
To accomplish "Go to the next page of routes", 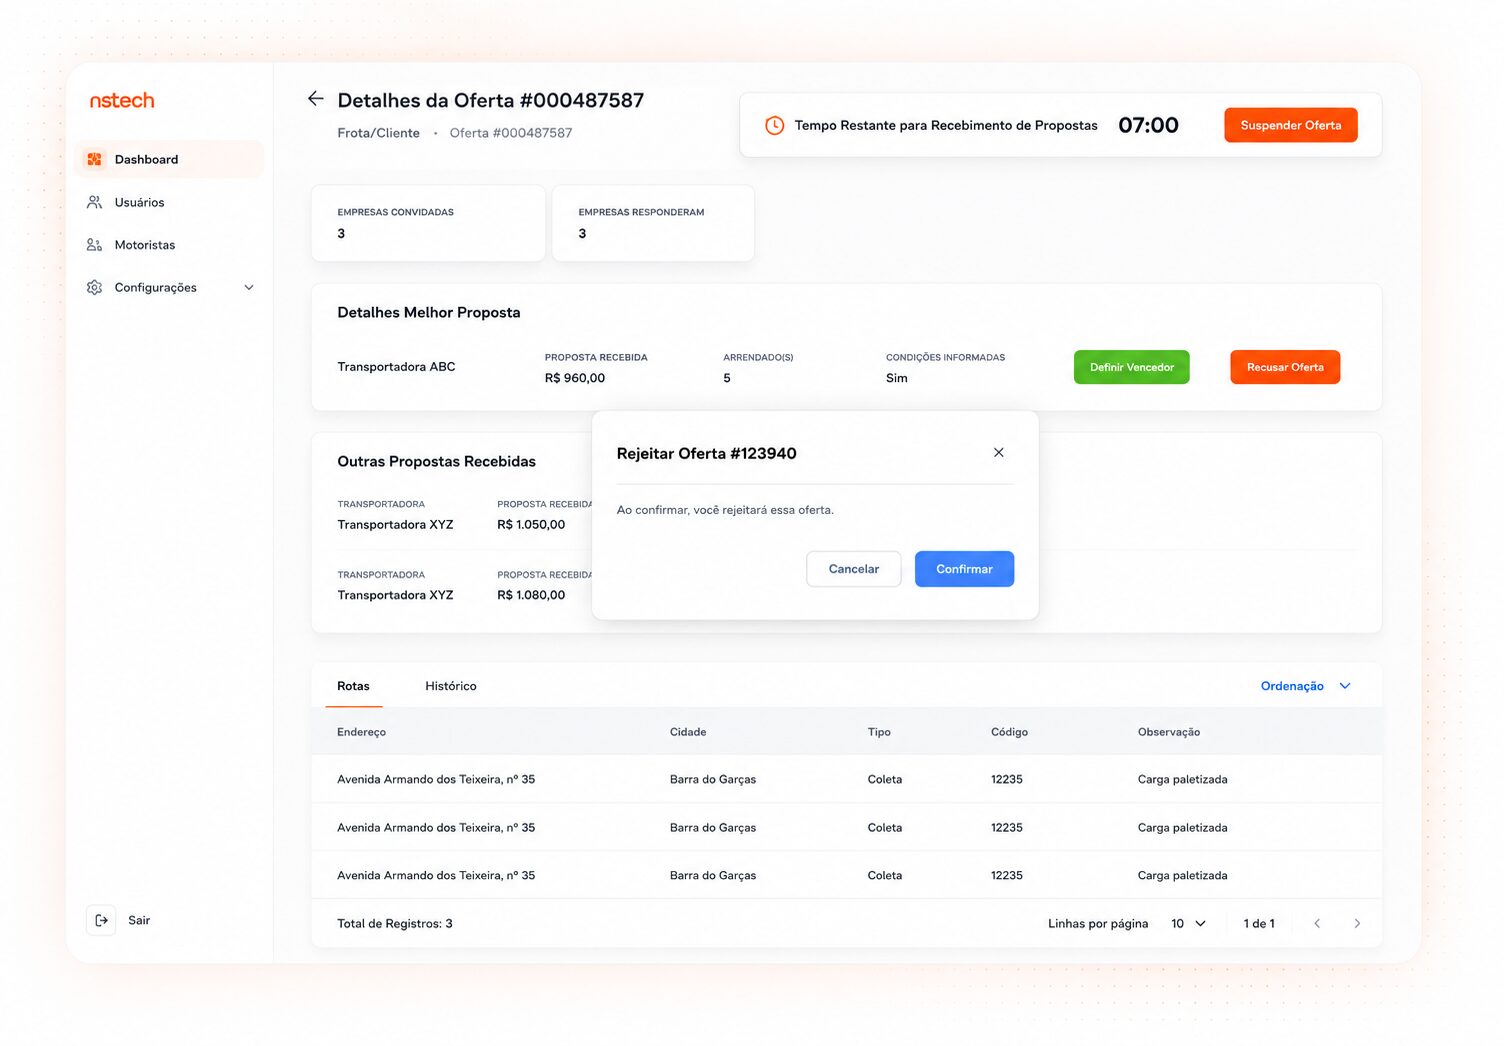I will click(x=1357, y=923).
